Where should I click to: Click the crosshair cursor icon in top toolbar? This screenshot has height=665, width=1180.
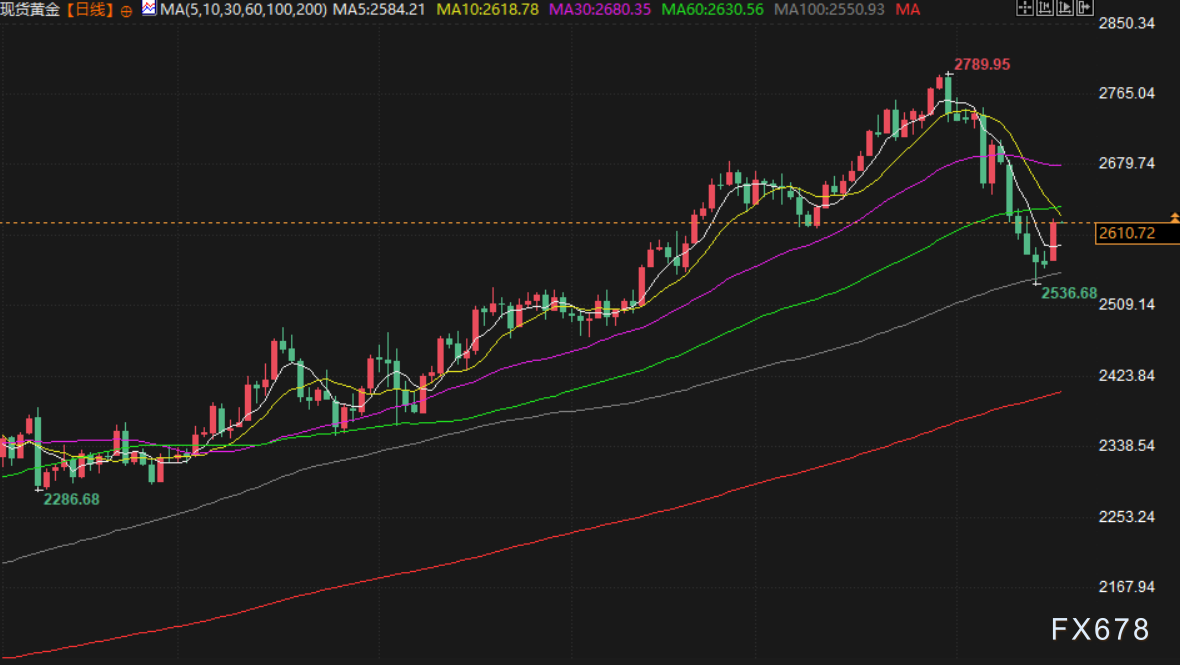pos(1024,9)
